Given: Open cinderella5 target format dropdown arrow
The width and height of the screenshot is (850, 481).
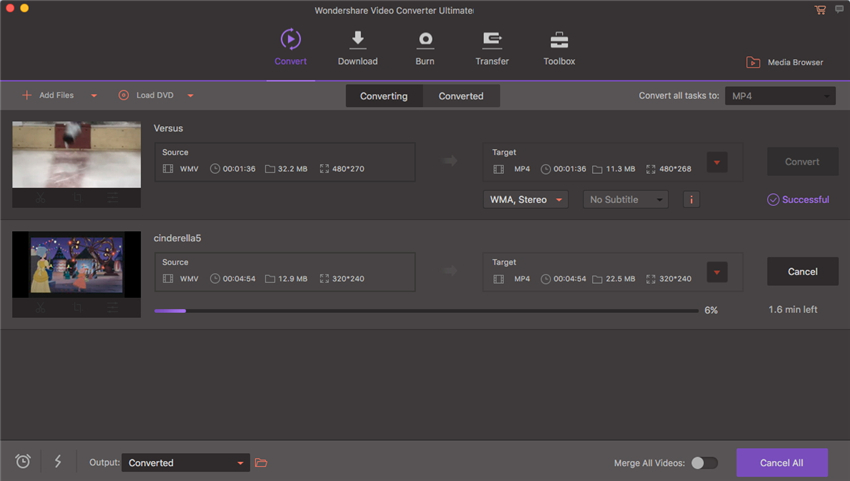Looking at the screenshot, I should pyautogui.click(x=717, y=272).
